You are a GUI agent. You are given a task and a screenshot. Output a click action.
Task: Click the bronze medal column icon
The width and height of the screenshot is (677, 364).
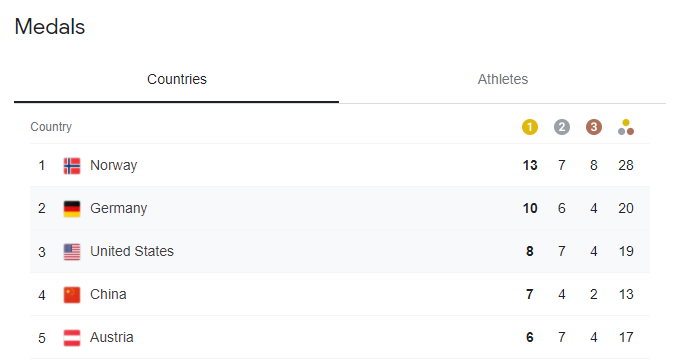(x=594, y=127)
